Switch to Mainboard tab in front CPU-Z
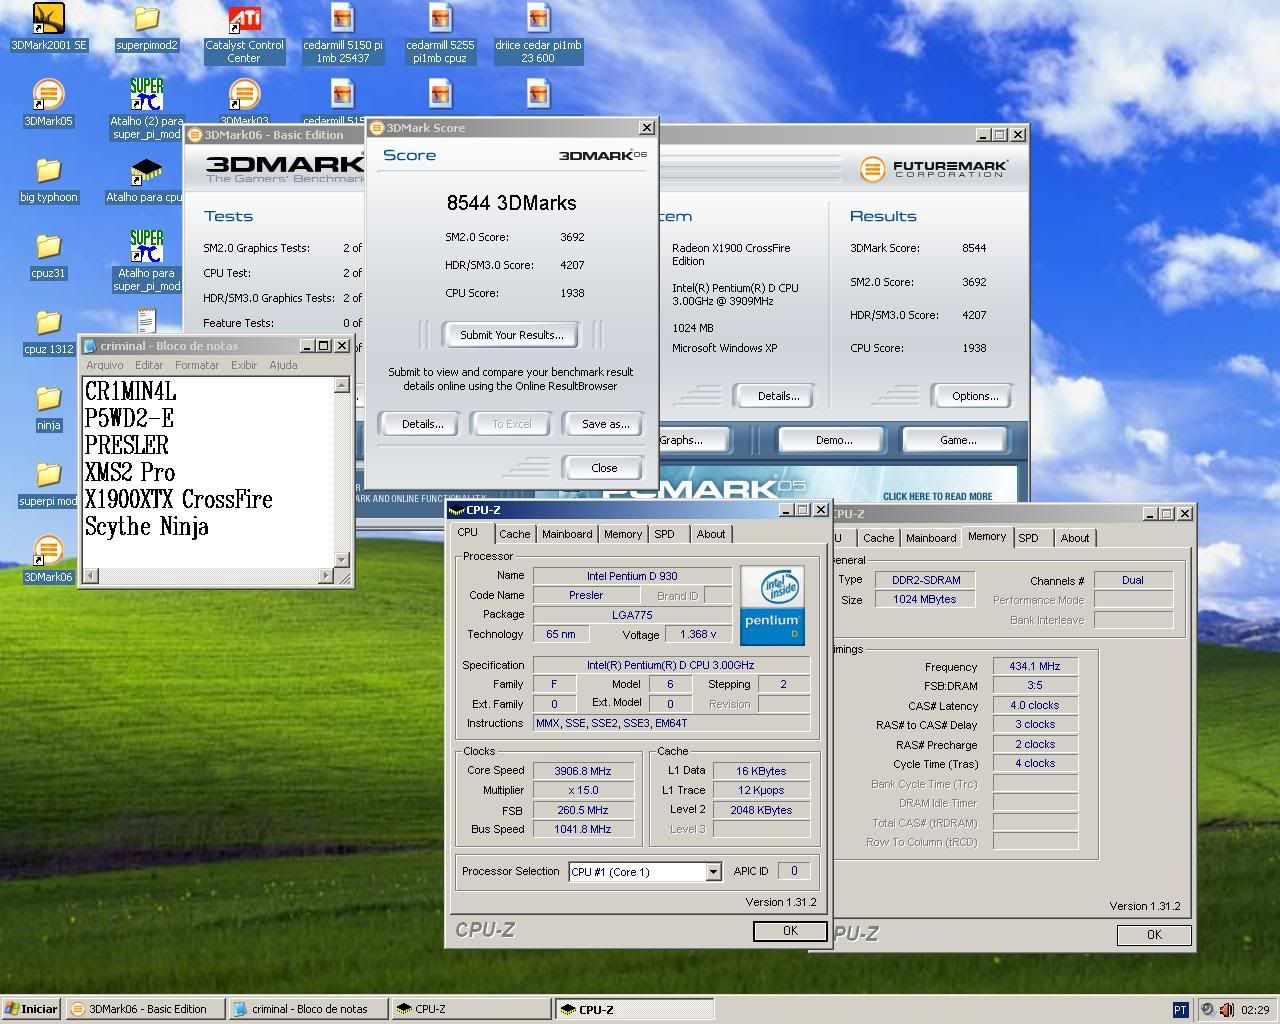 click(567, 534)
